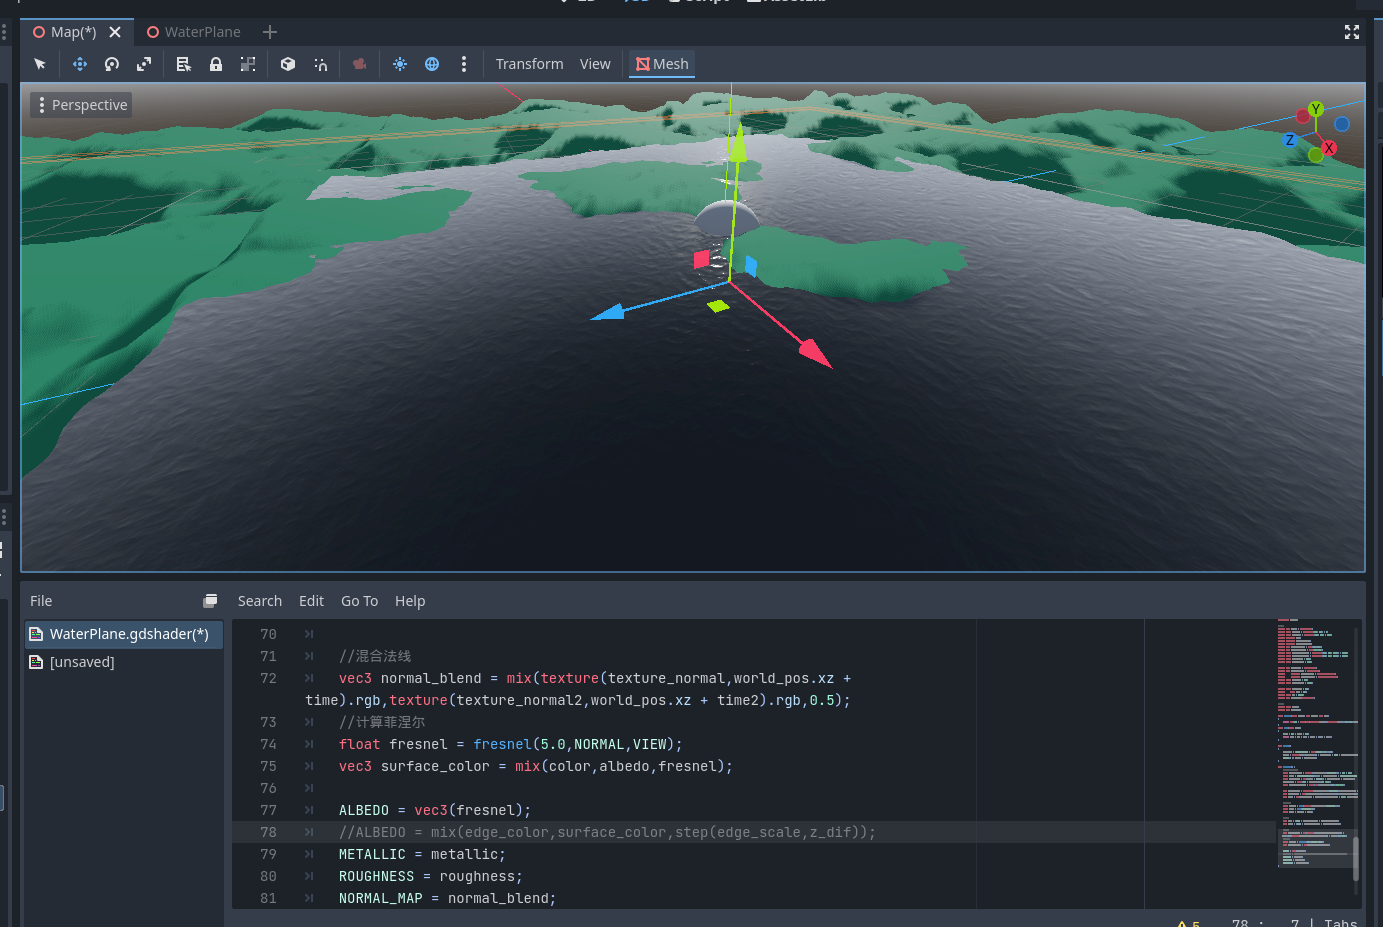Image resolution: width=1383 pixels, height=927 pixels.
Task: Toggle the preview environment globe icon
Action: click(432, 64)
